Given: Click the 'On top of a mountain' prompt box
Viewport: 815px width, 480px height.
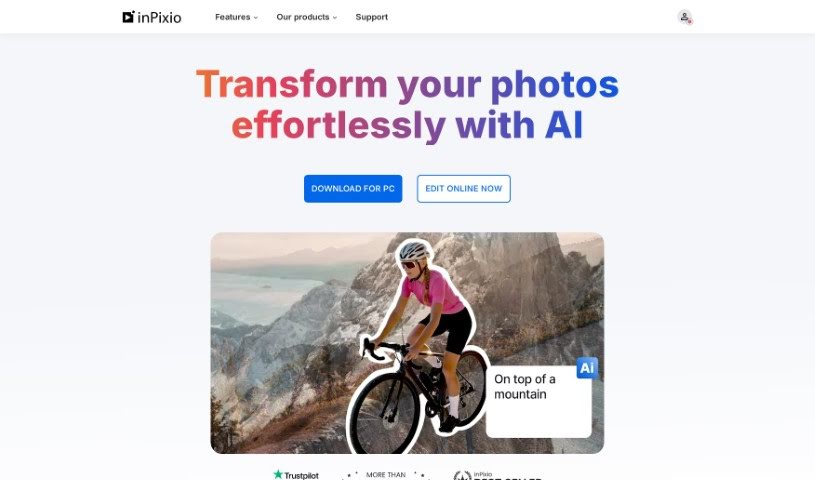Looking at the screenshot, I should (x=538, y=401).
